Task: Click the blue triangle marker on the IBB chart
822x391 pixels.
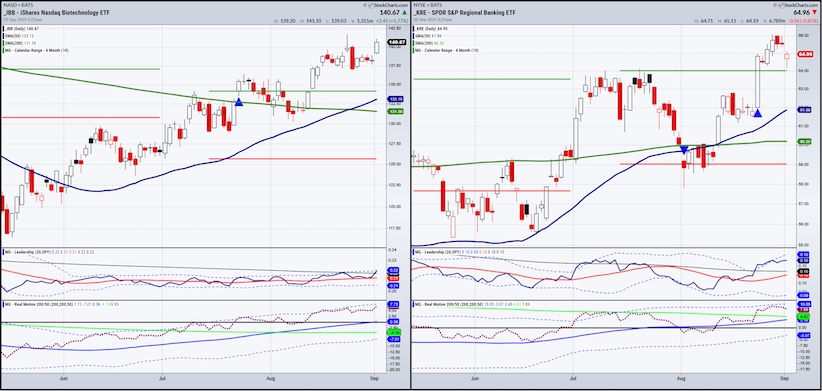Action: pyautogui.click(x=239, y=102)
